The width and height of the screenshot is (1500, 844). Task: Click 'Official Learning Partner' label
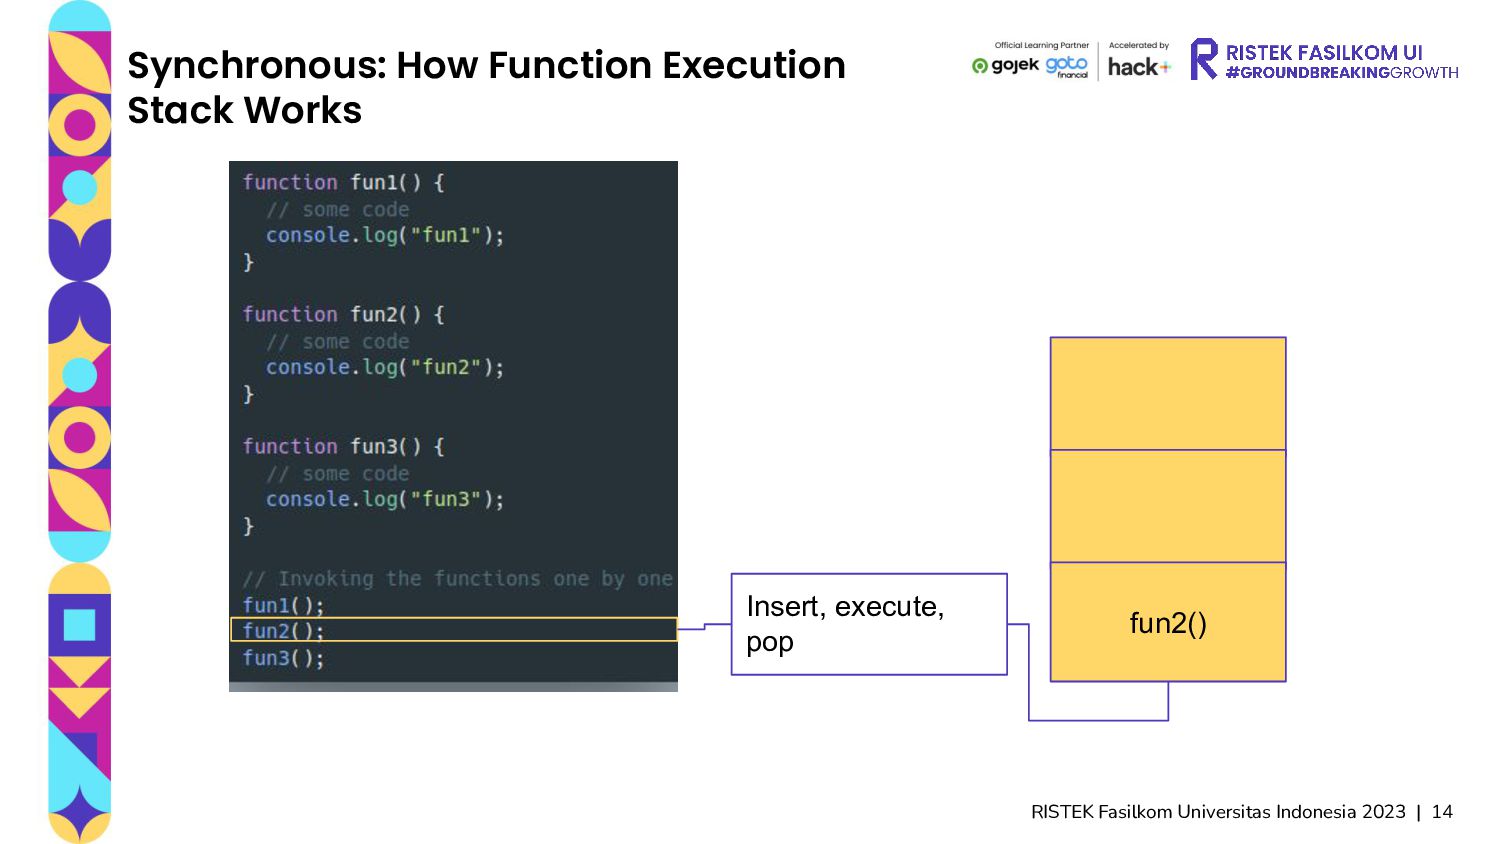coord(1041,45)
